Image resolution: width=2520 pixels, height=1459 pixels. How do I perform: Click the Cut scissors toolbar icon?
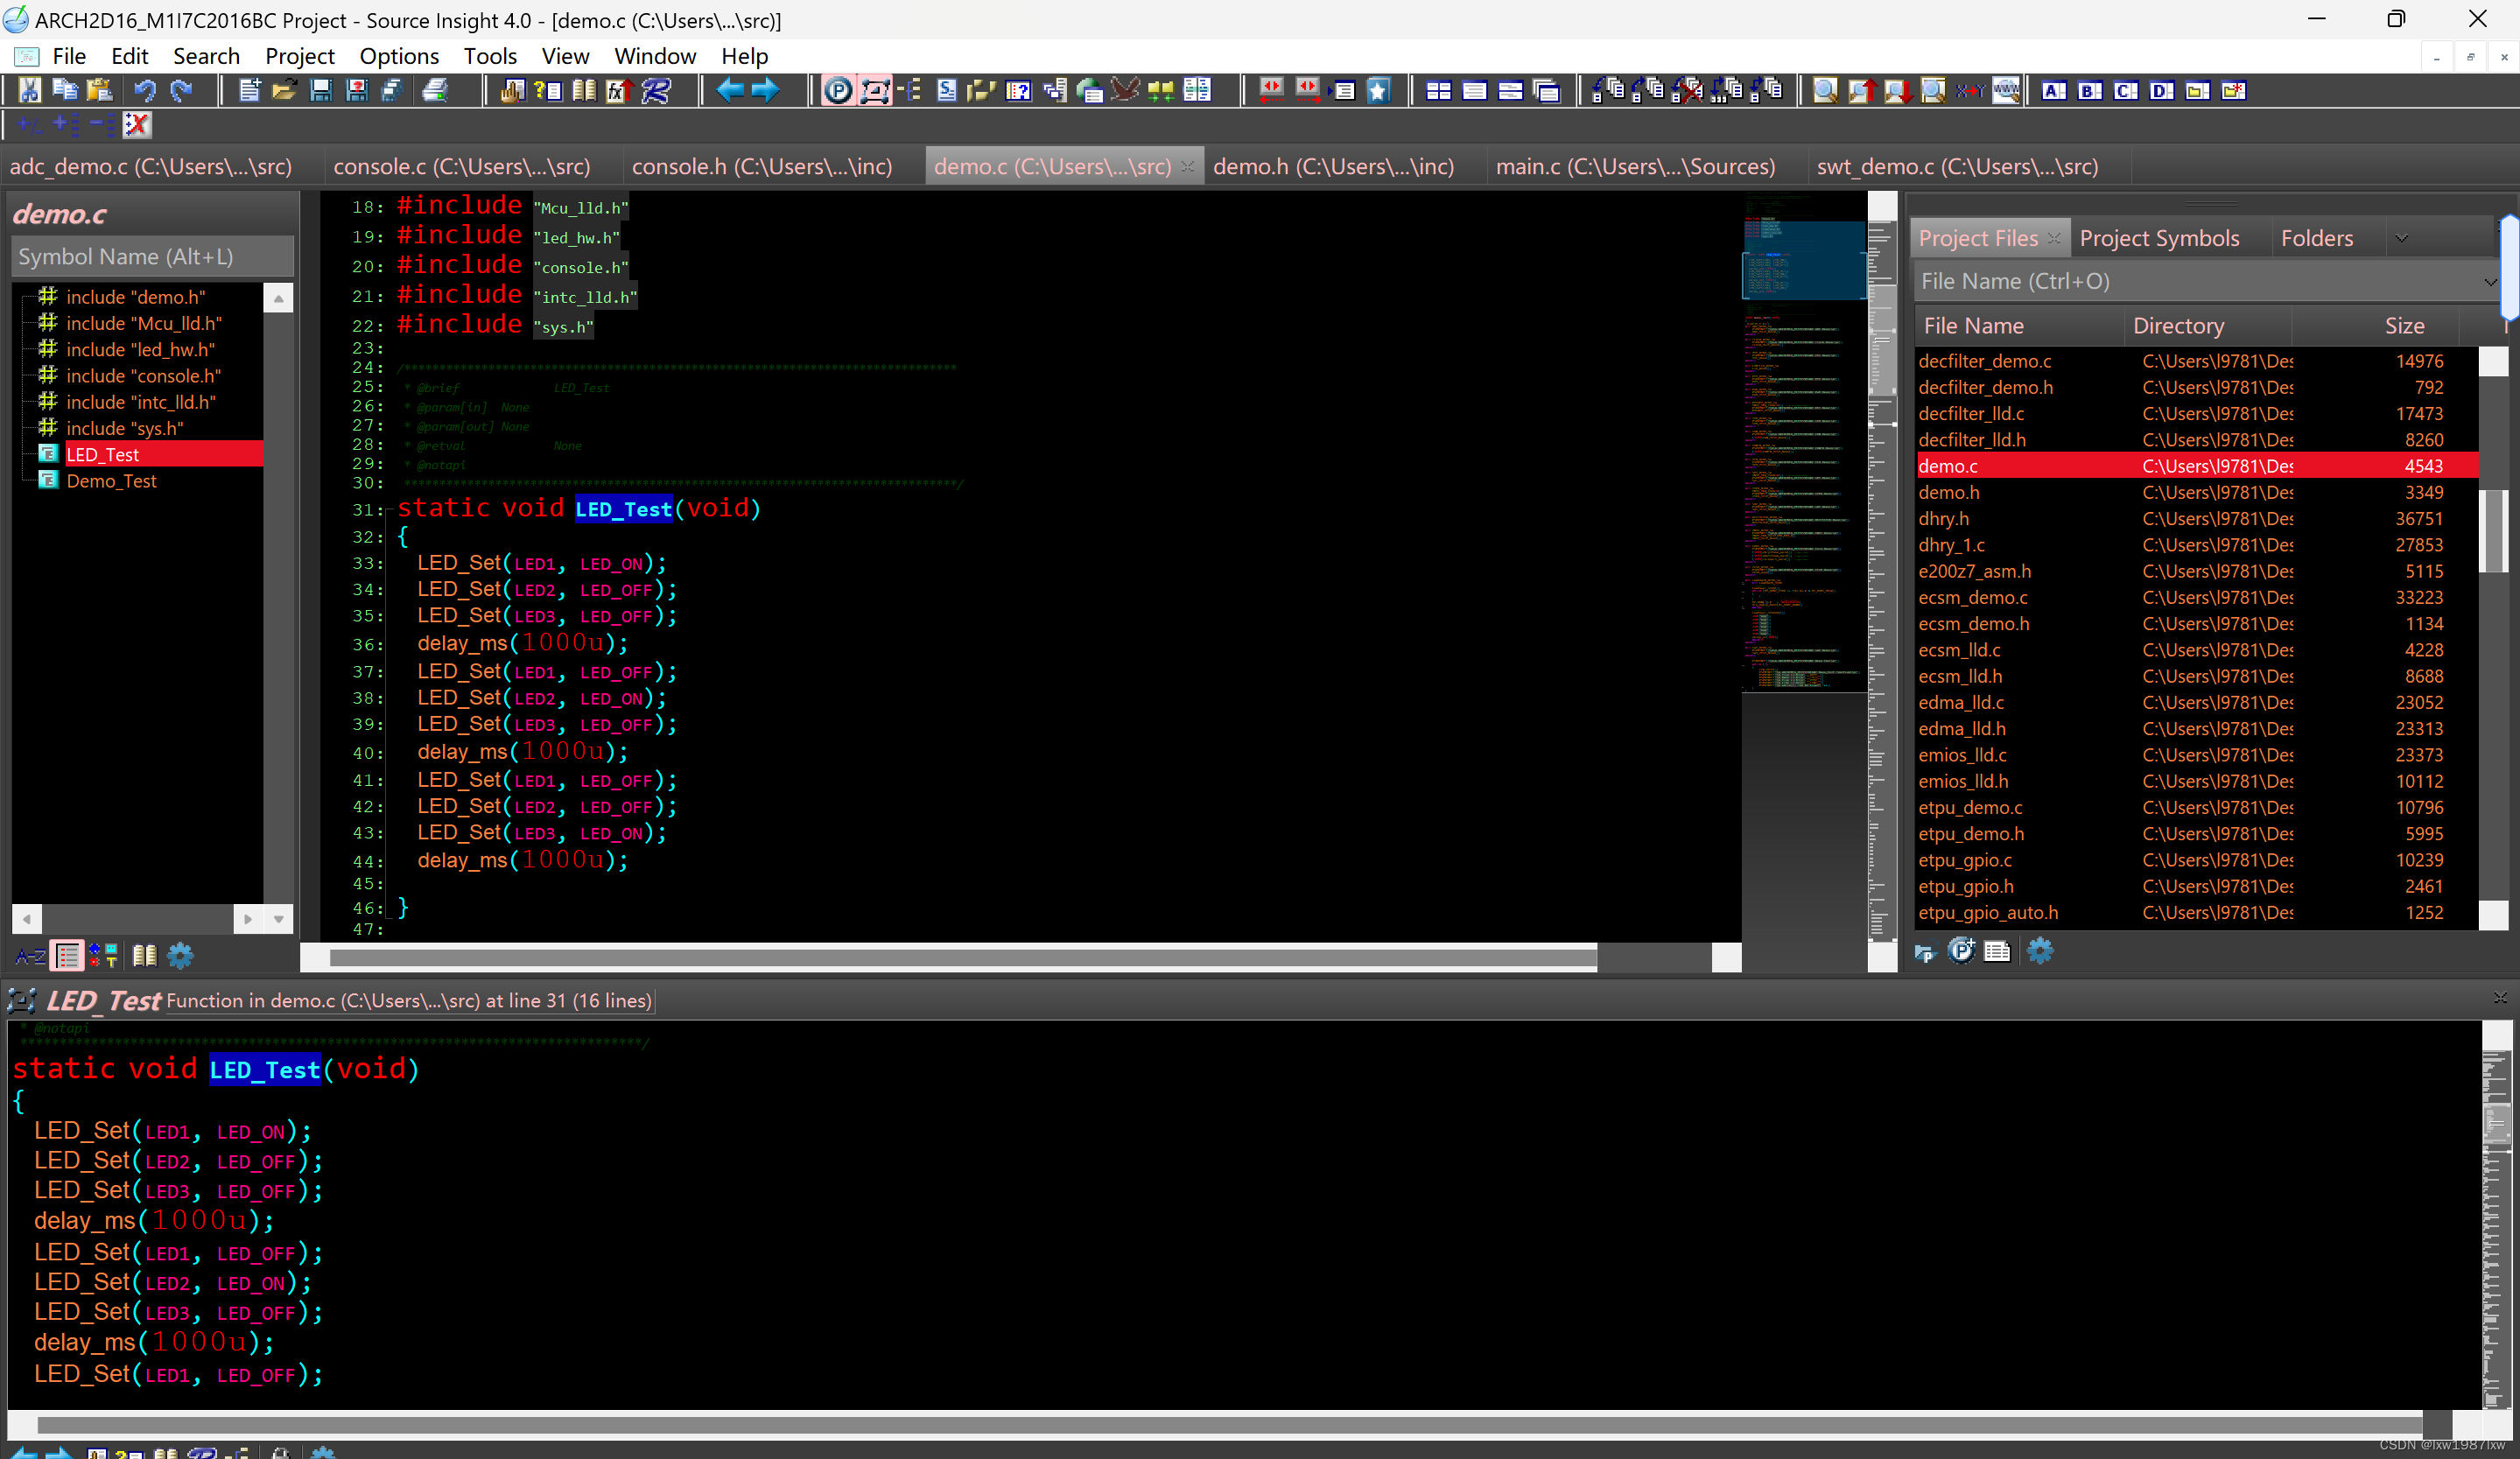coord(30,91)
